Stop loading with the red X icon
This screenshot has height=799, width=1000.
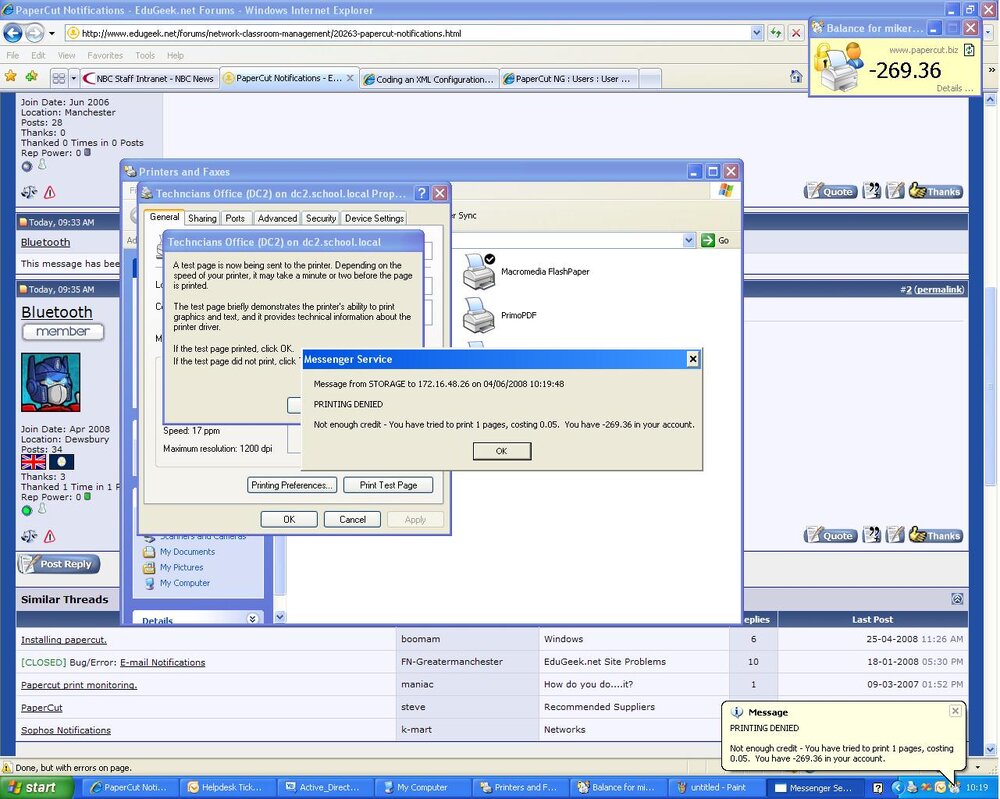coord(796,33)
